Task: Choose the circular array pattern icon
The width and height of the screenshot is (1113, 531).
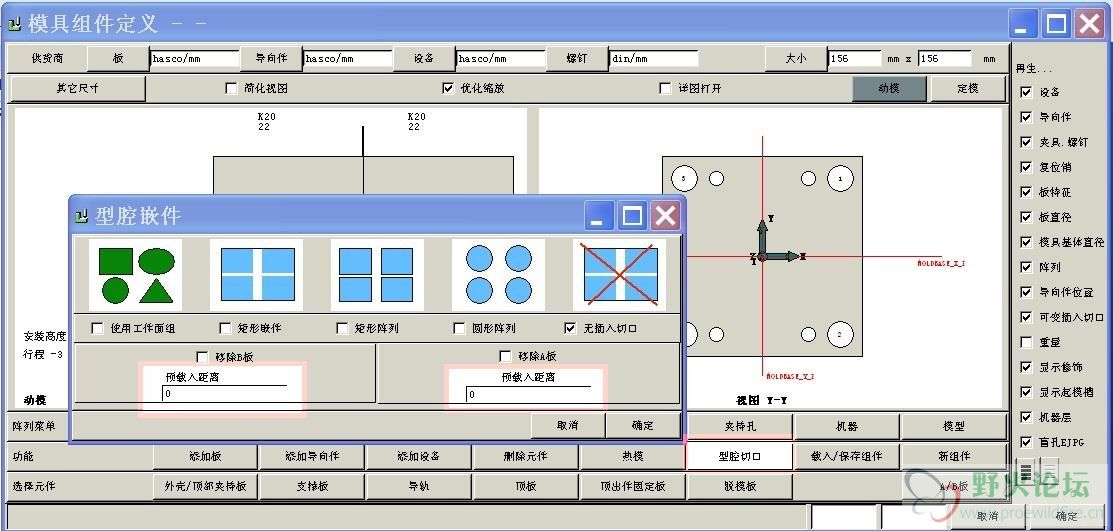Action: [498, 275]
